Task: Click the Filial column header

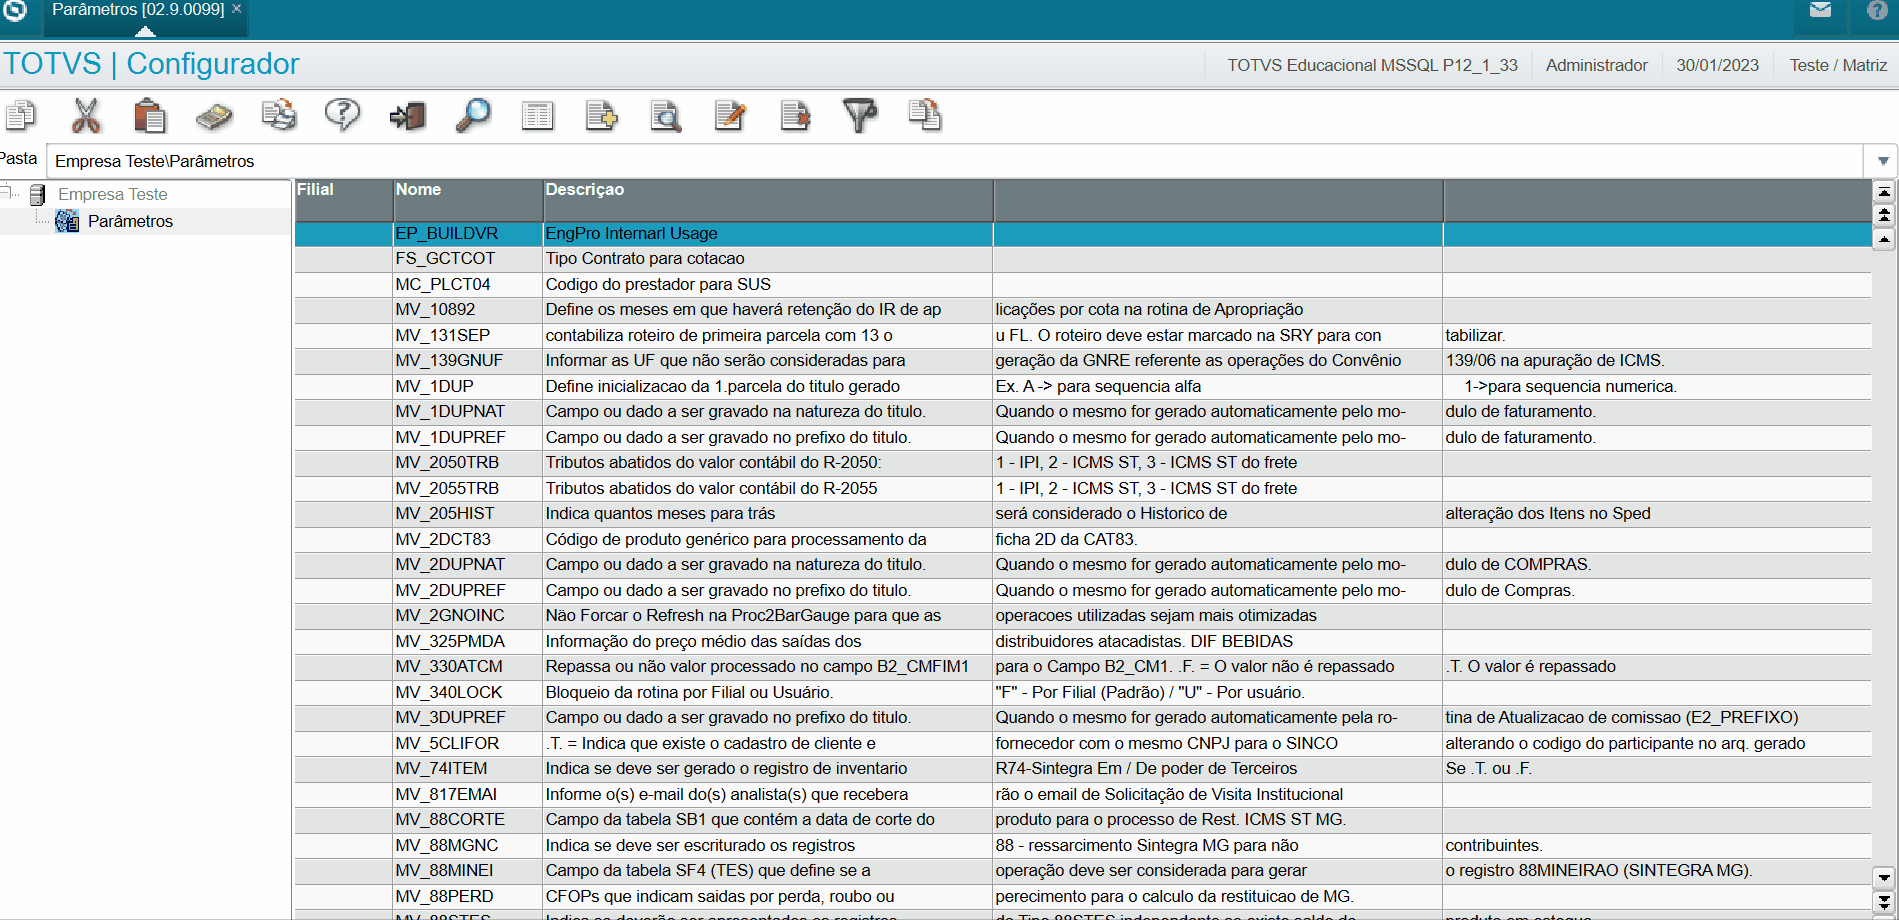Action: 343,200
